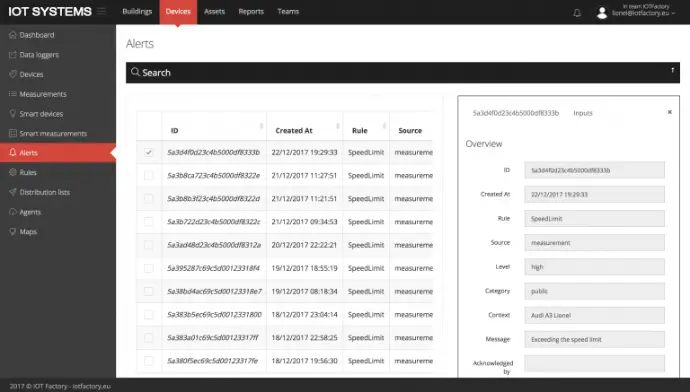
Task: Check alert 5a38bd4ac69c5d00123318e7 checkbox
Action: (149, 291)
